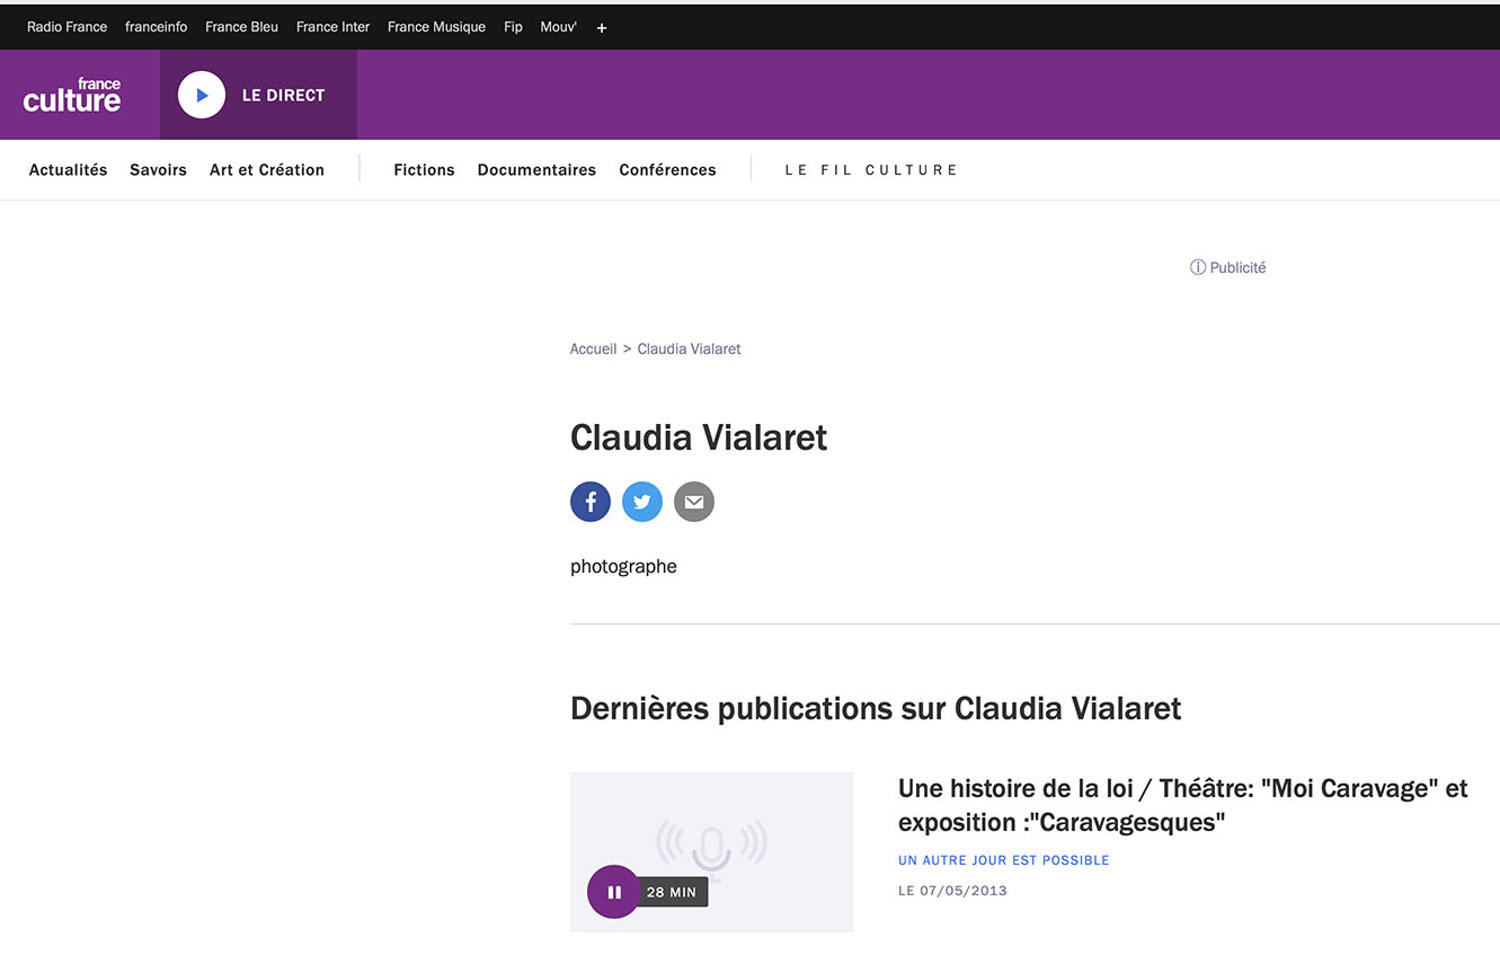Go to franceinfo from top bar

pos(156,27)
